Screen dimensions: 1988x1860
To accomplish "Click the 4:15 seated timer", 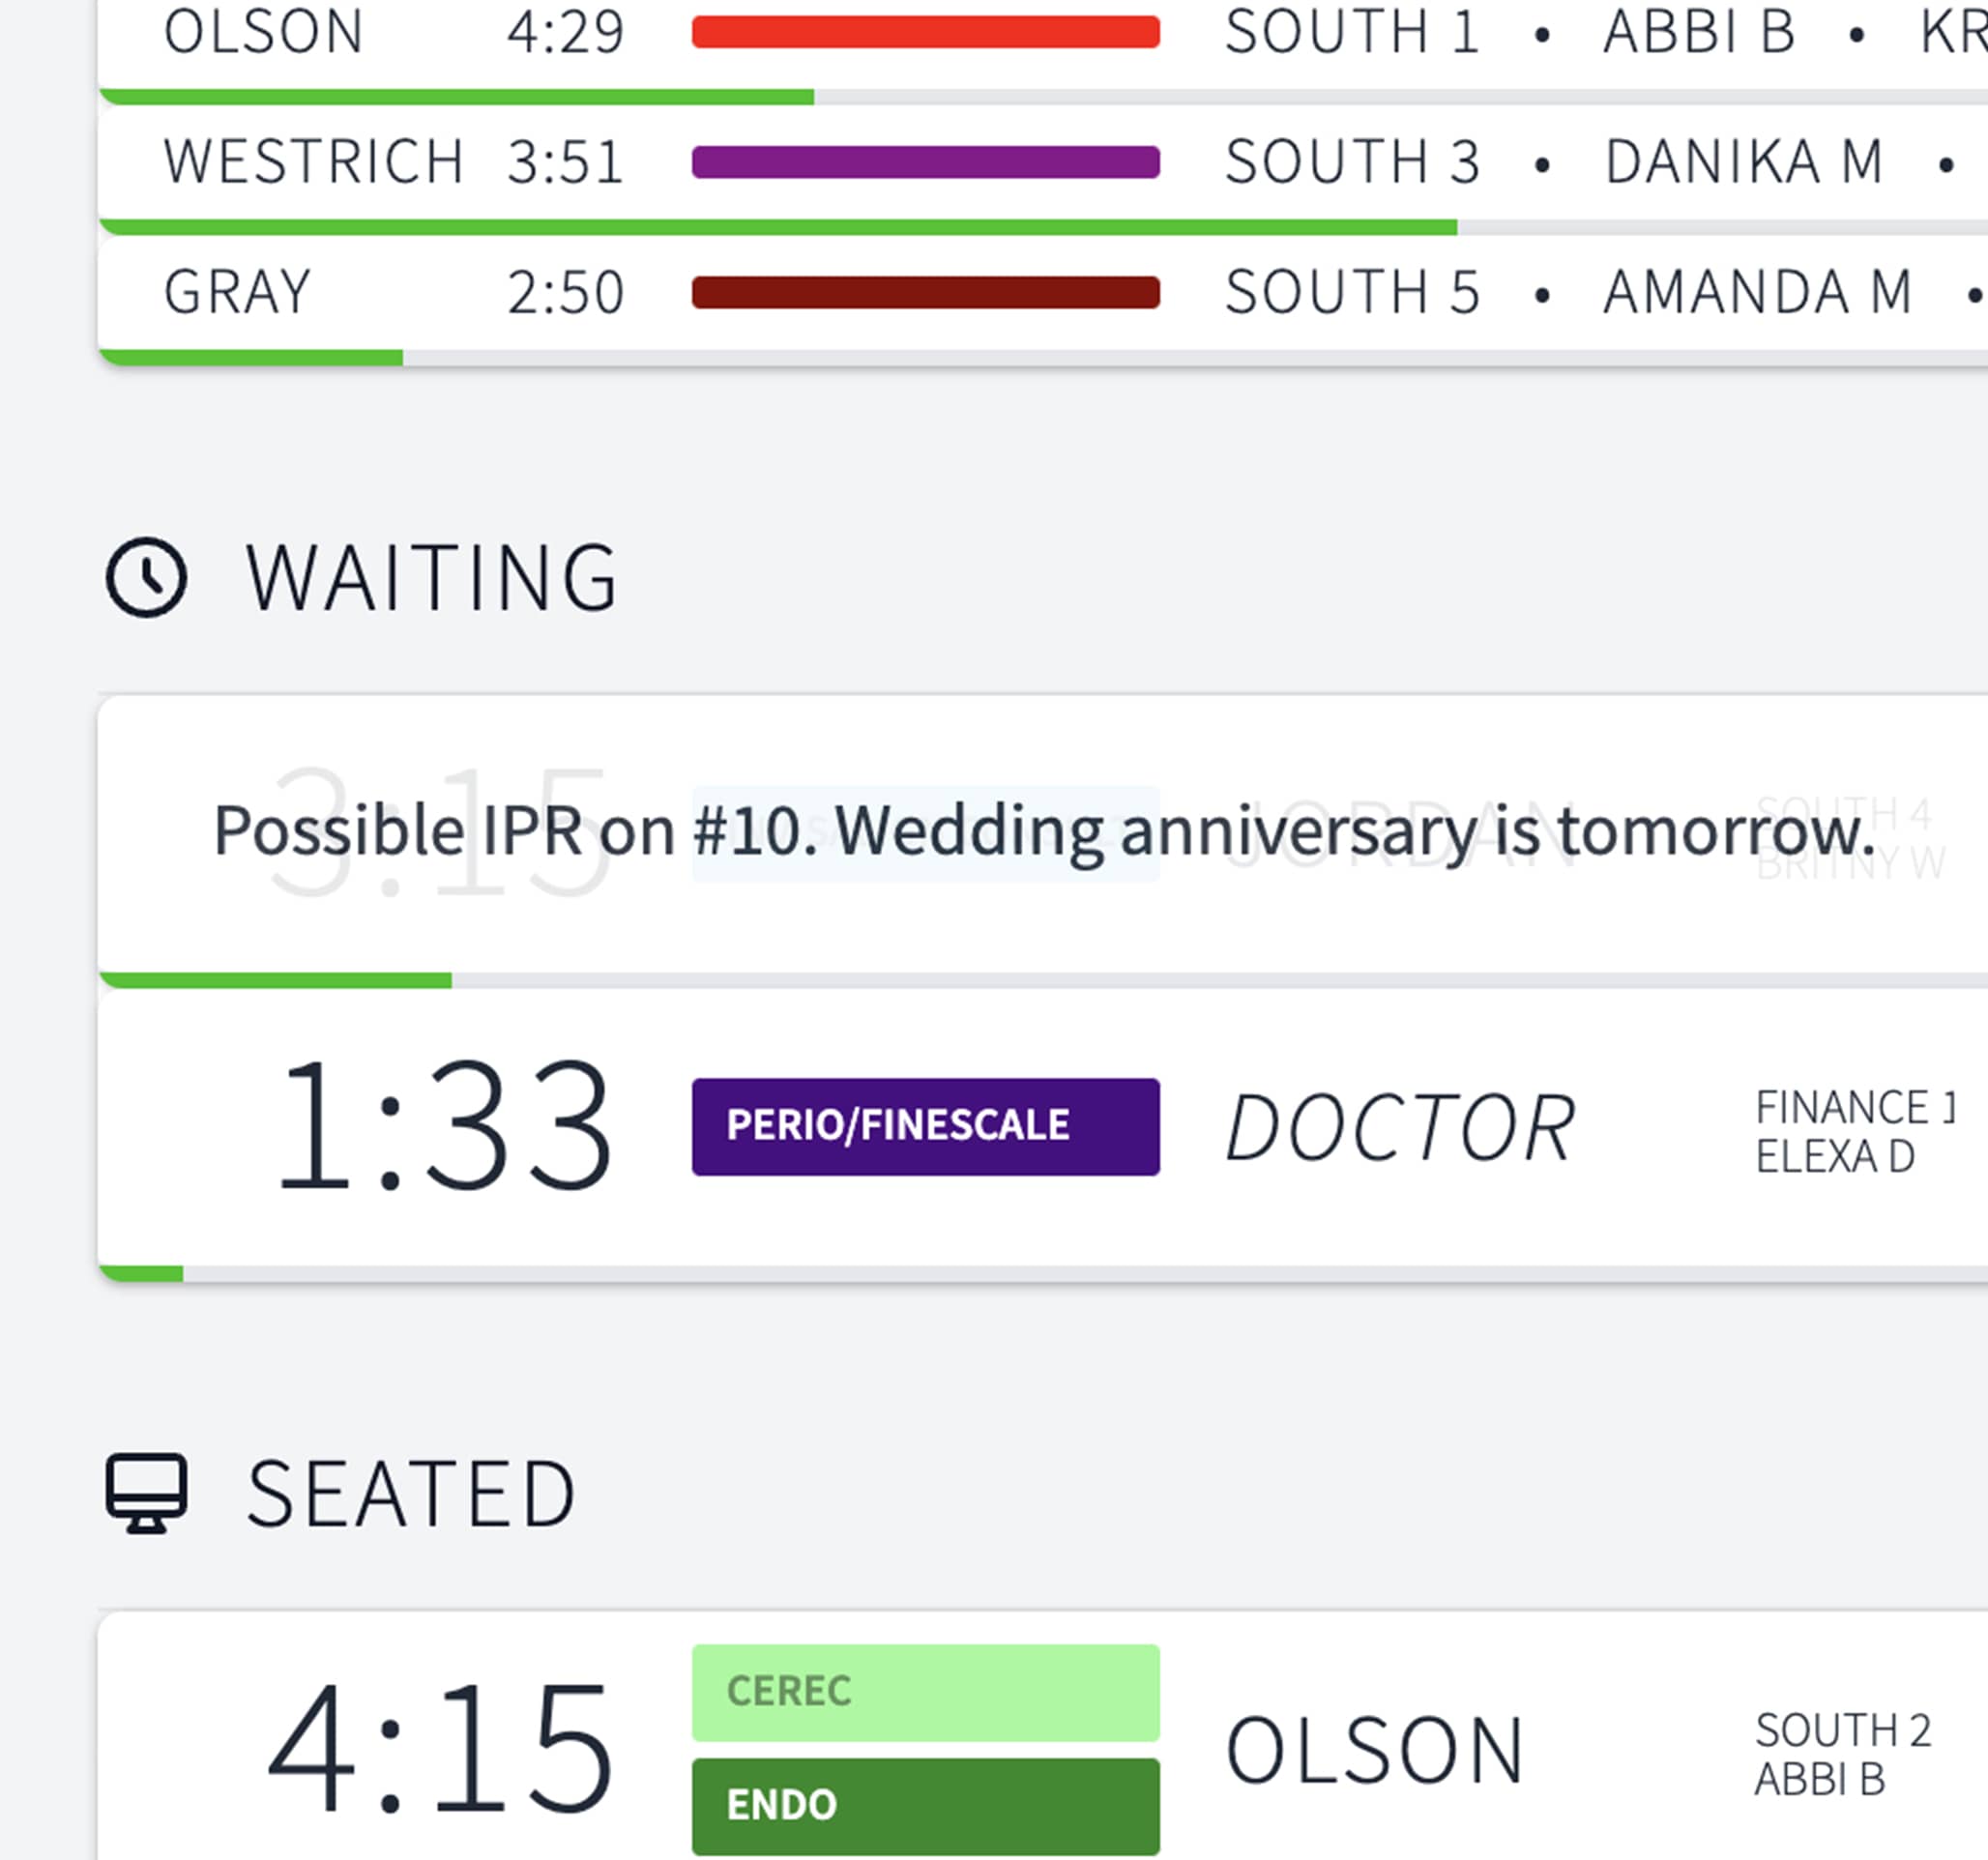I will [x=440, y=1750].
